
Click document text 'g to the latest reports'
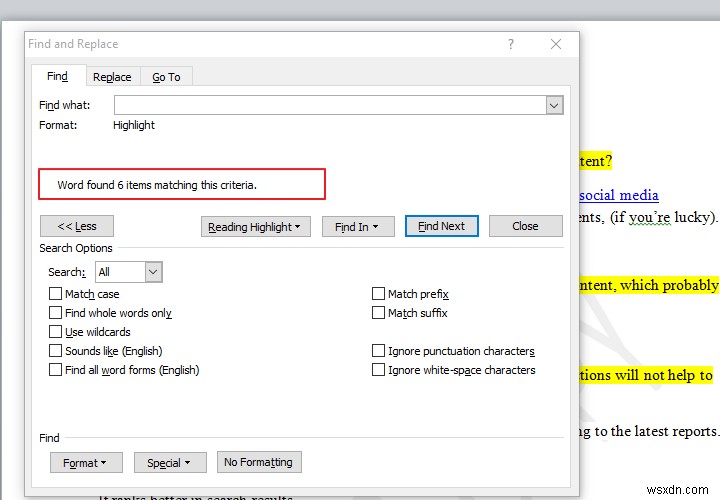tap(648, 432)
